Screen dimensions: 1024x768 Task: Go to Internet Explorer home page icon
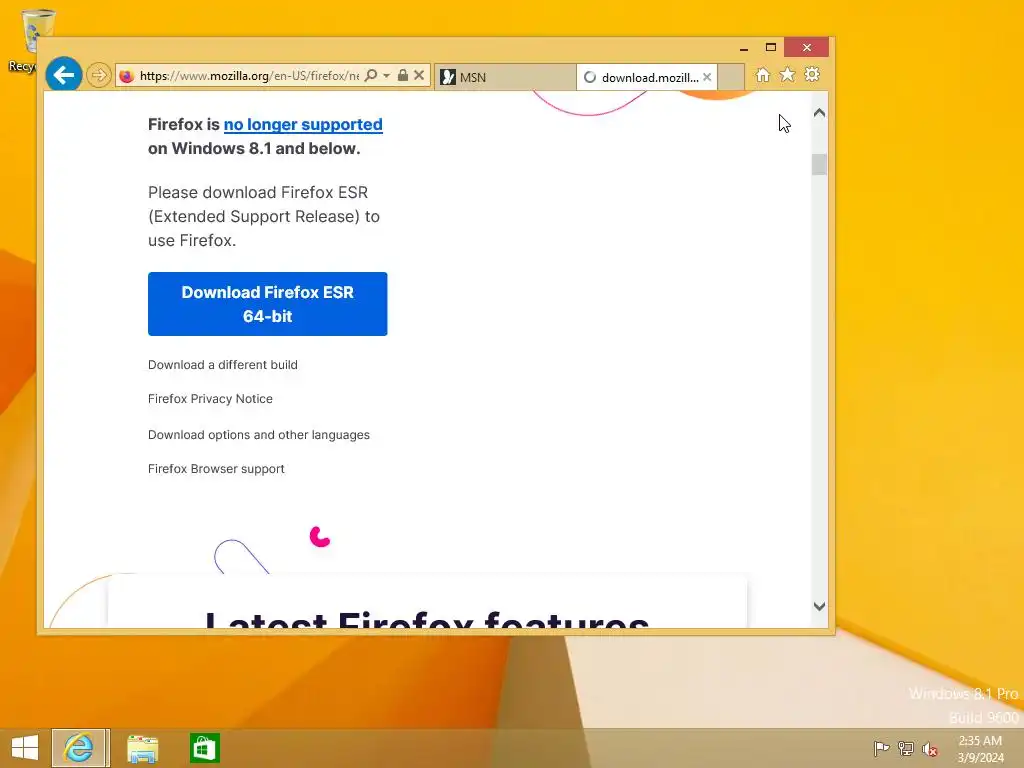763,75
